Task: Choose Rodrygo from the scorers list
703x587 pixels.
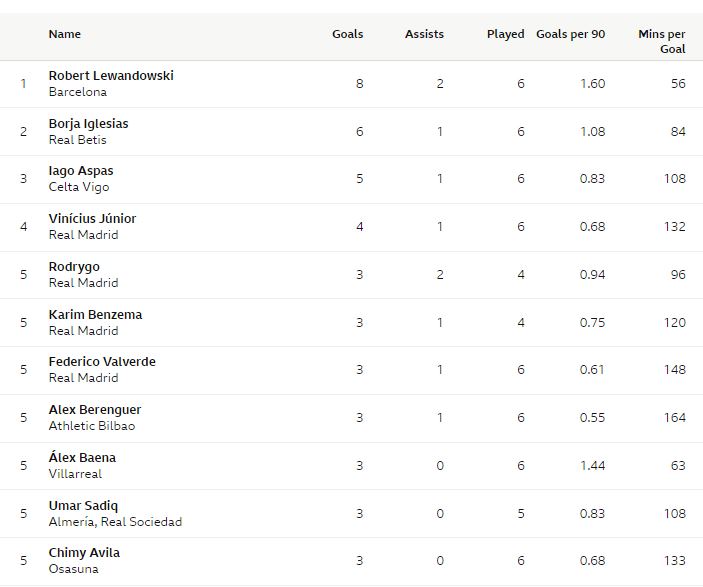Action: pos(74,267)
